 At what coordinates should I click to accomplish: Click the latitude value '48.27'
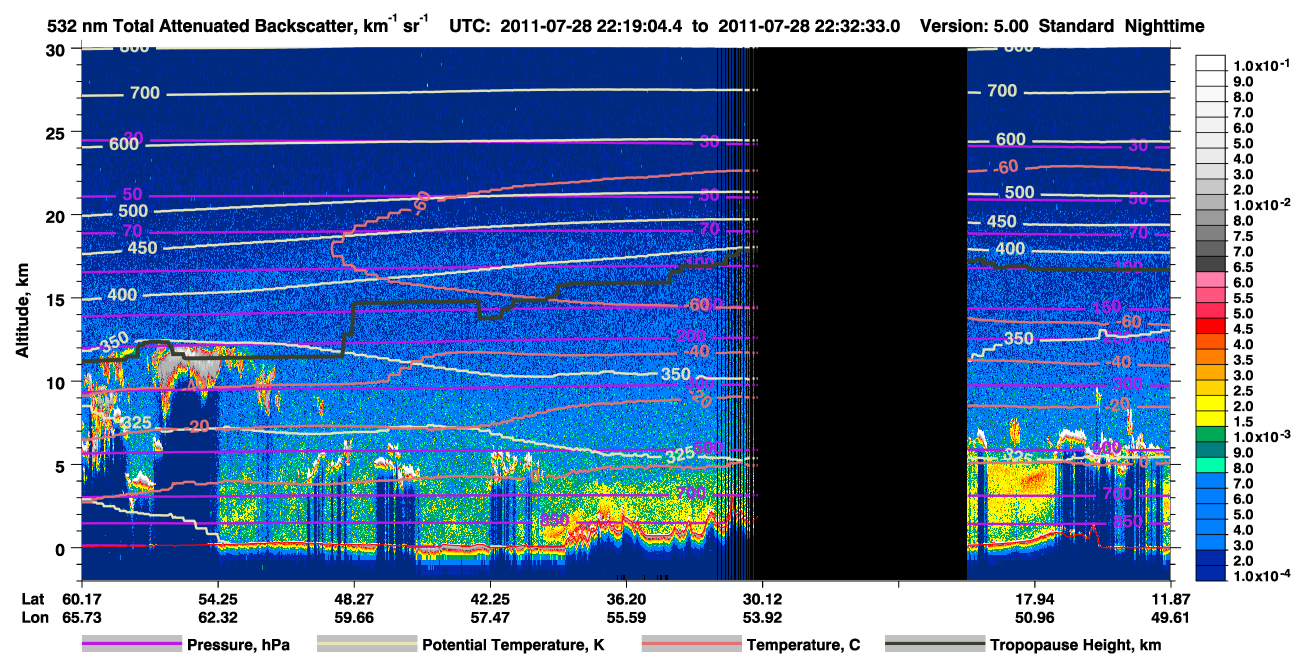(x=353, y=598)
